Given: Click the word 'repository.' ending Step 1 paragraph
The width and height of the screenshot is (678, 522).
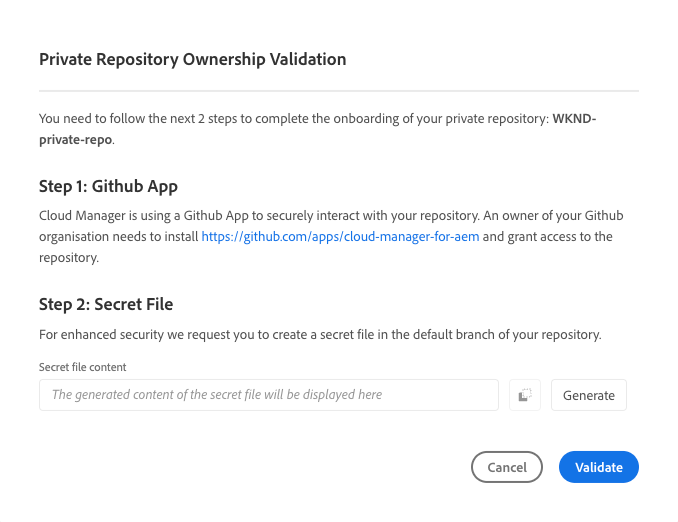Looking at the screenshot, I should [69, 258].
